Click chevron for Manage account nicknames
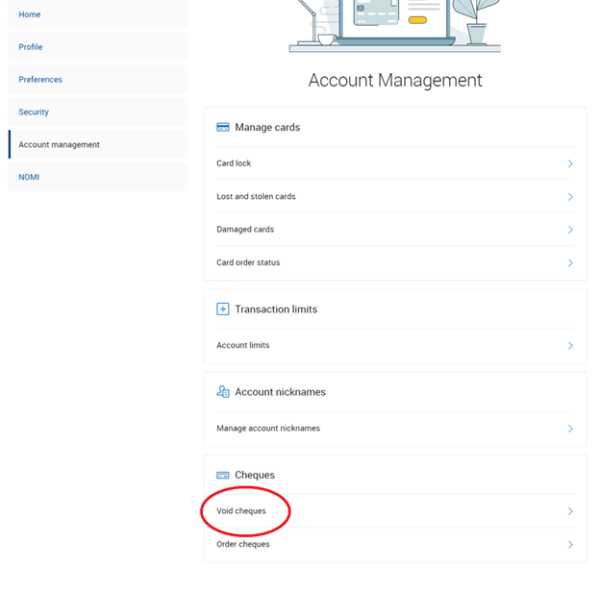600x592 pixels. 570,429
